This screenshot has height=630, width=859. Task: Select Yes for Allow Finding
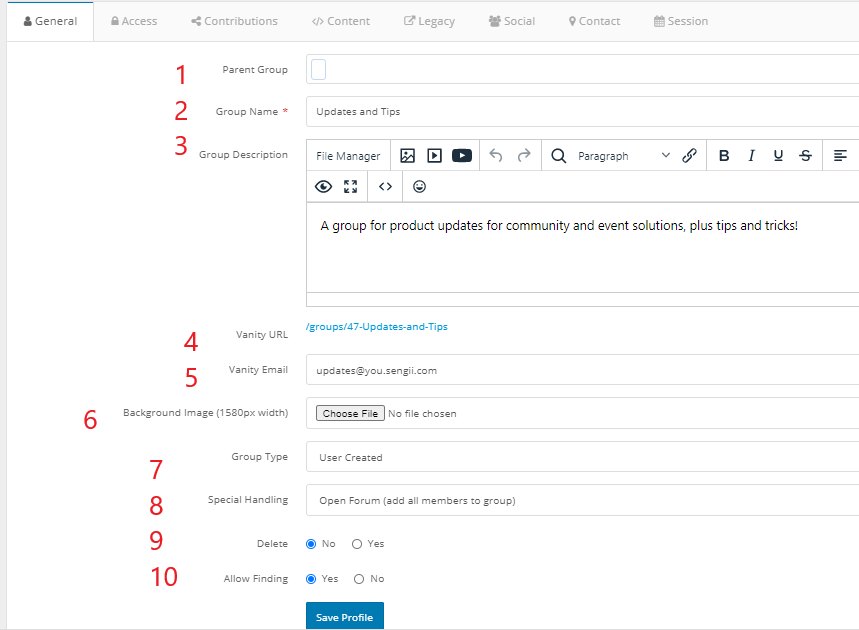pos(311,579)
